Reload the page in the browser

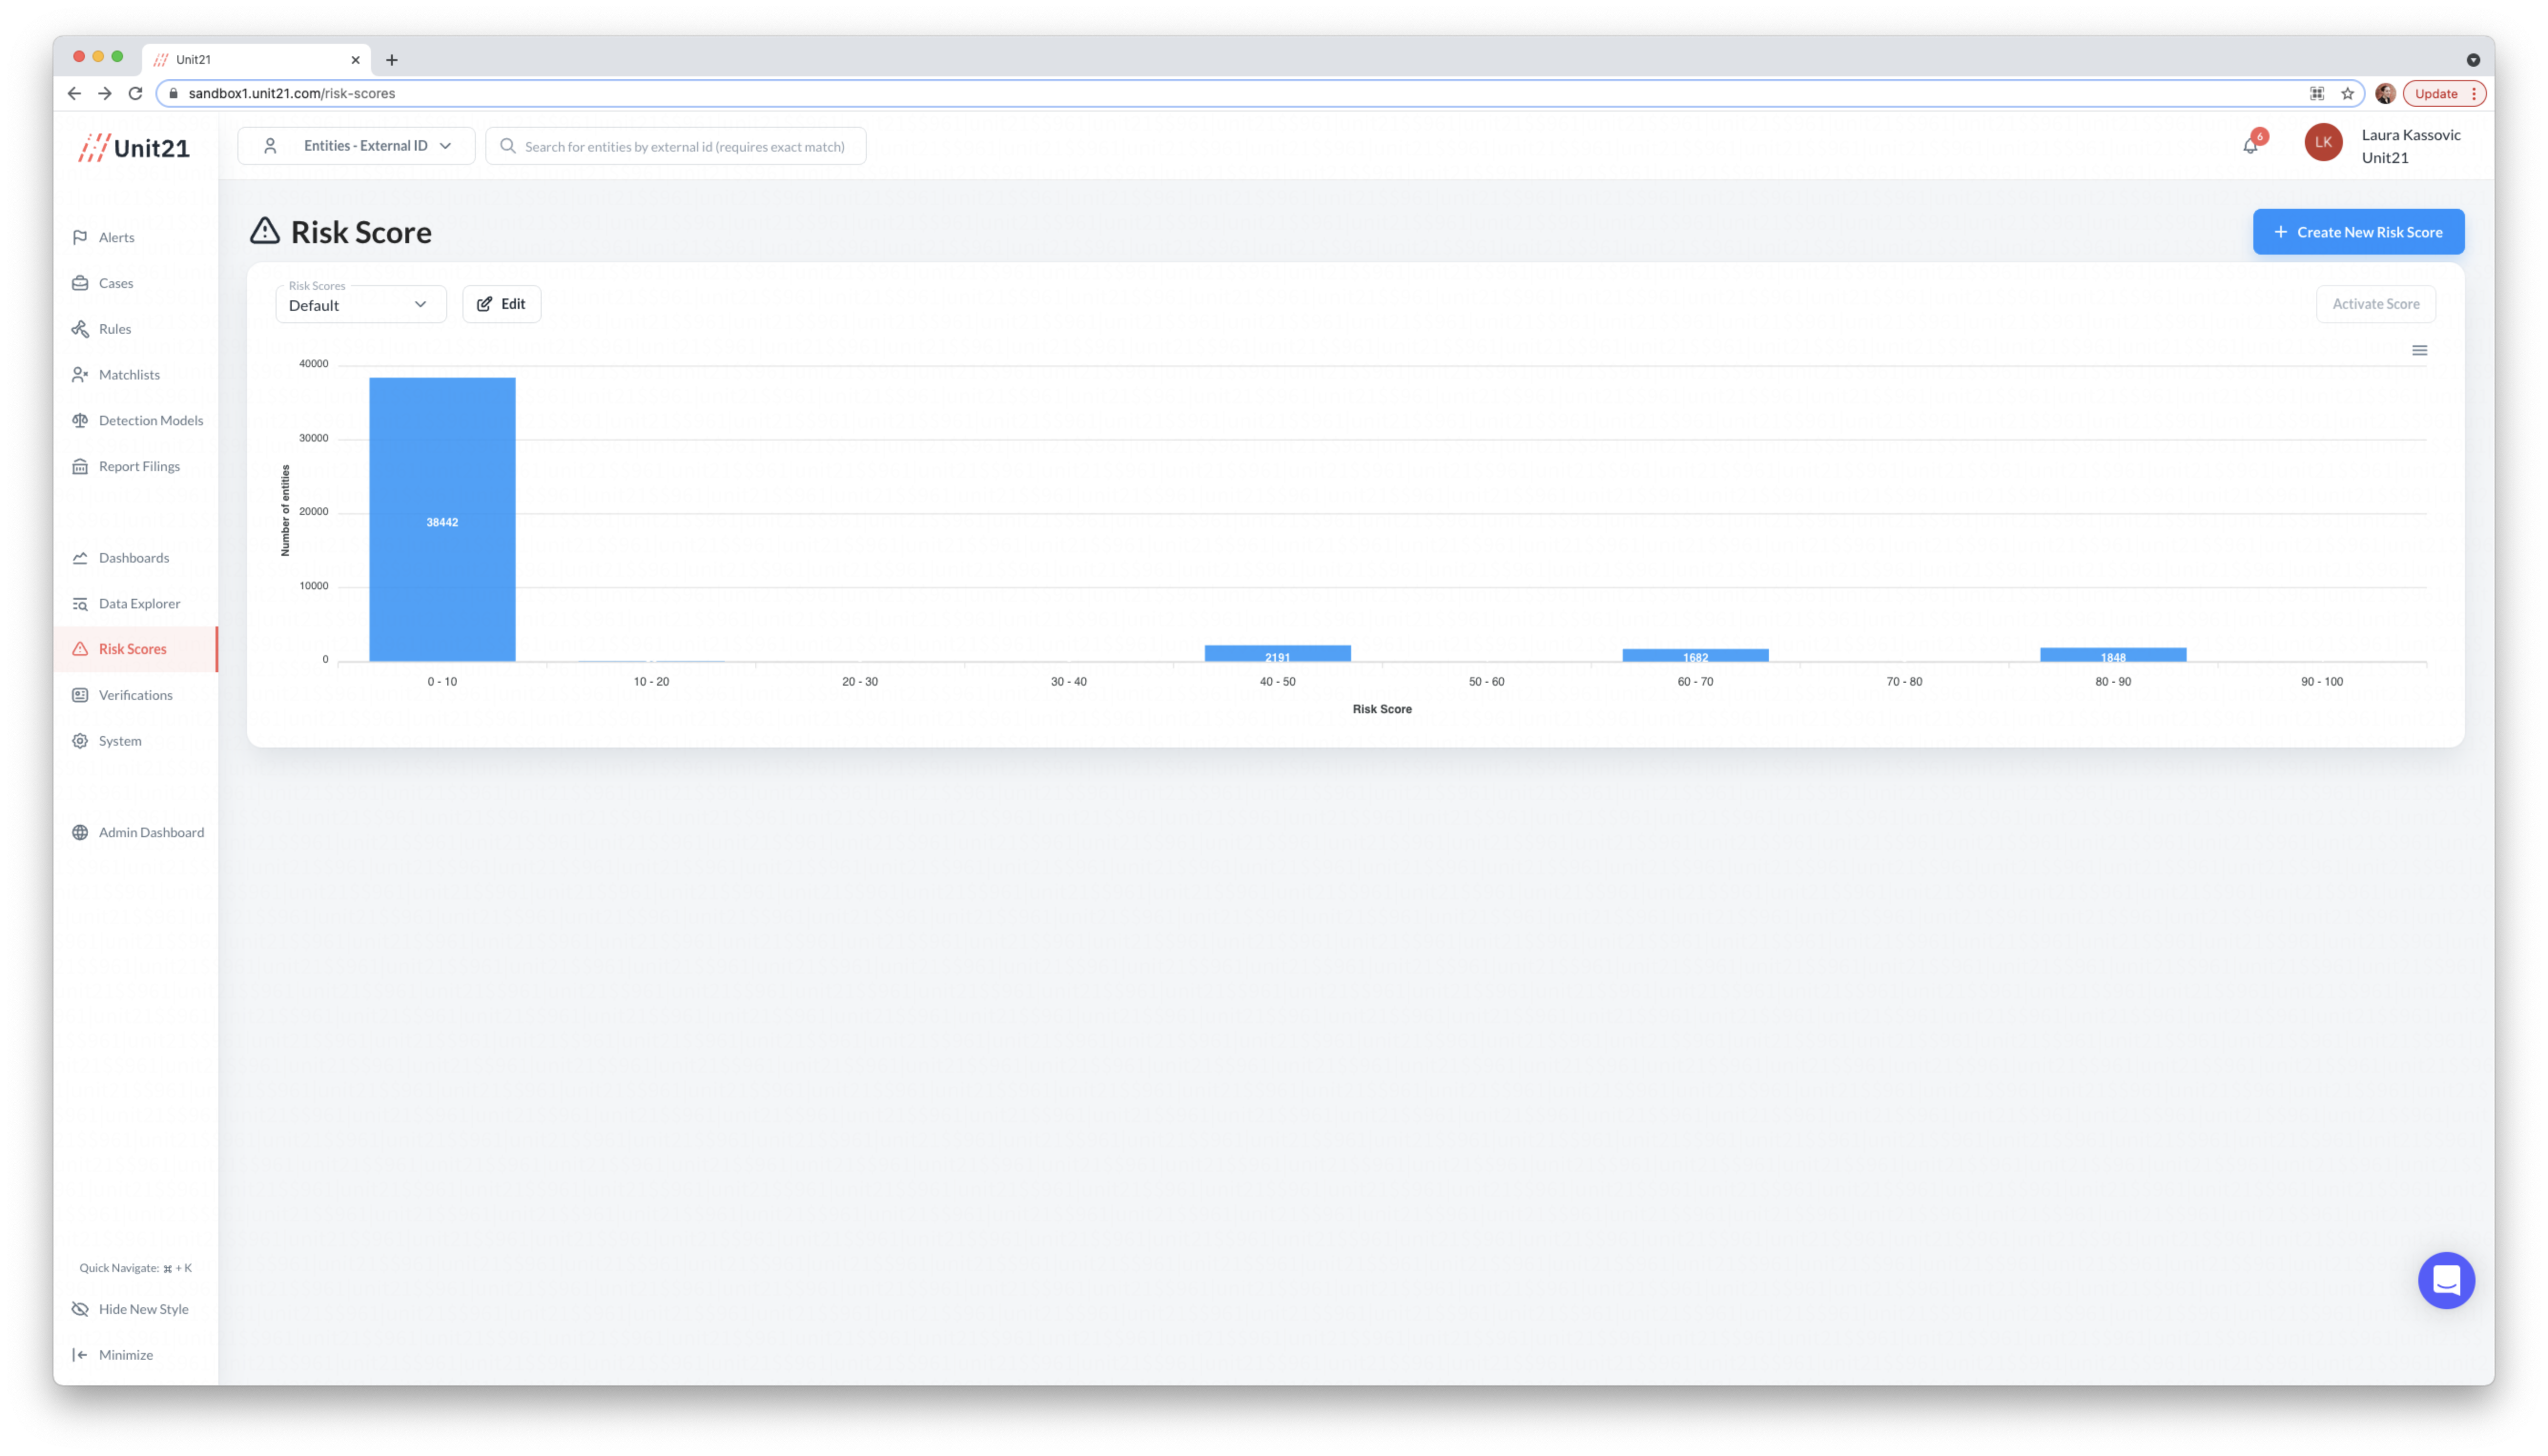[x=136, y=93]
